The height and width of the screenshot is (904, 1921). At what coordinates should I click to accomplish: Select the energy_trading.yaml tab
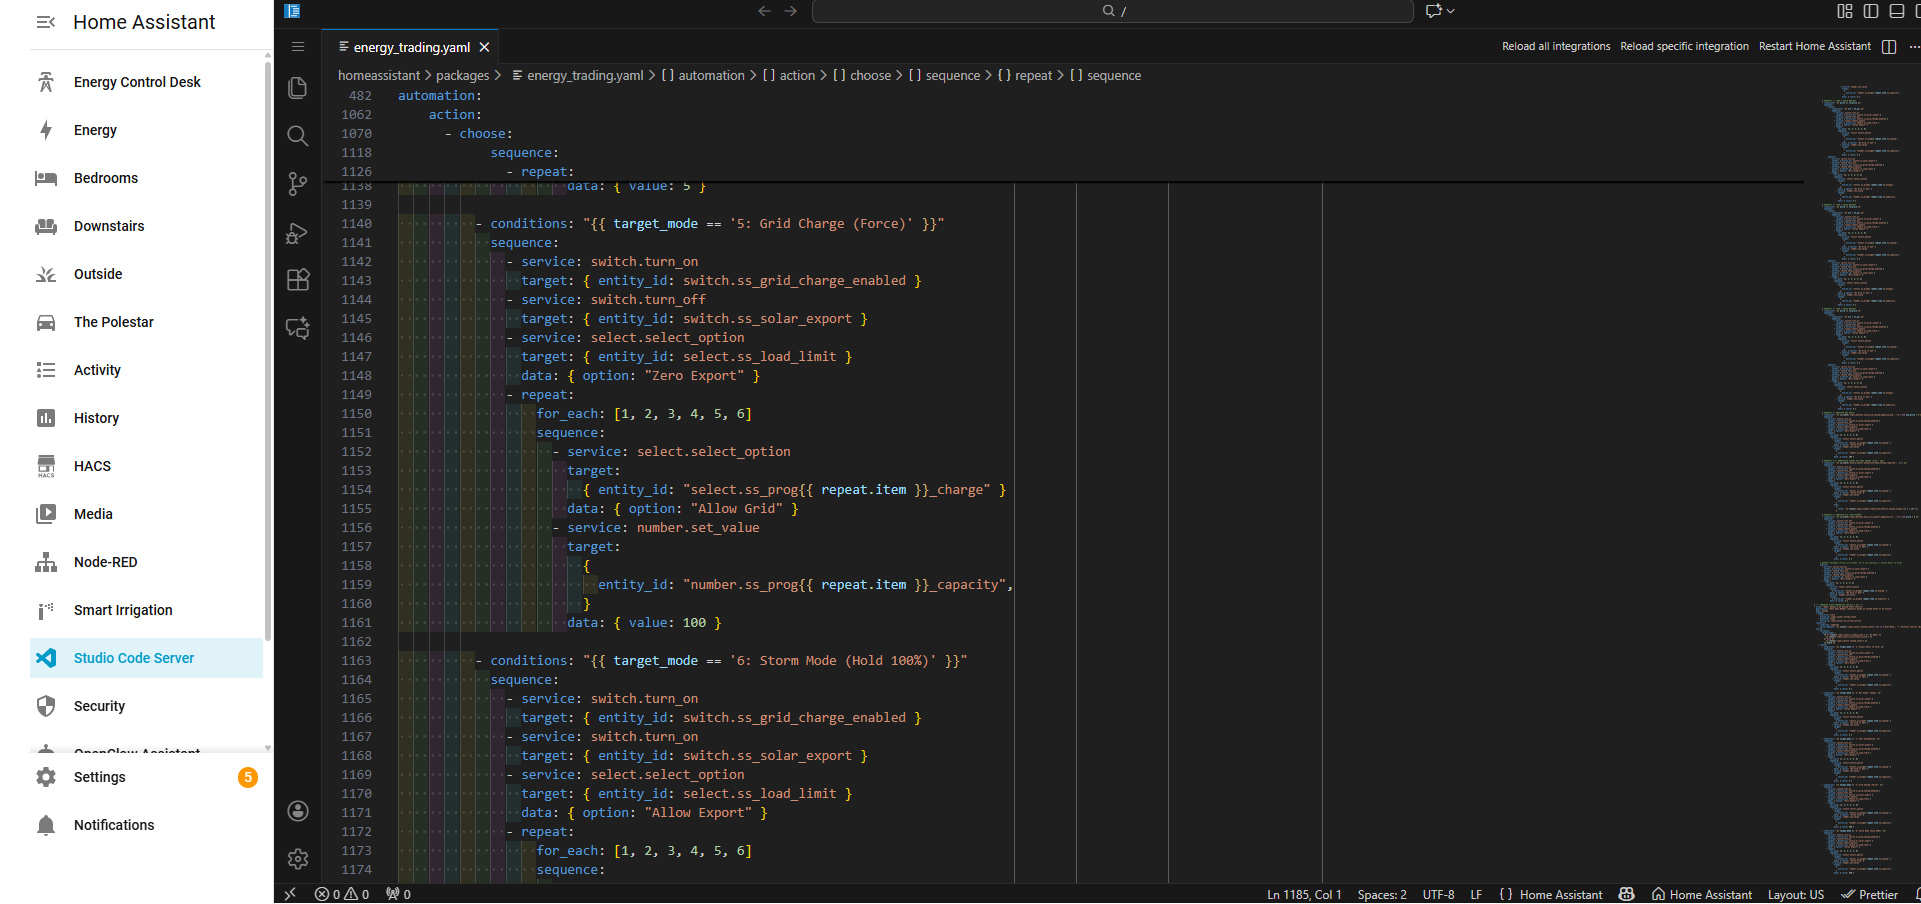click(x=411, y=47)
